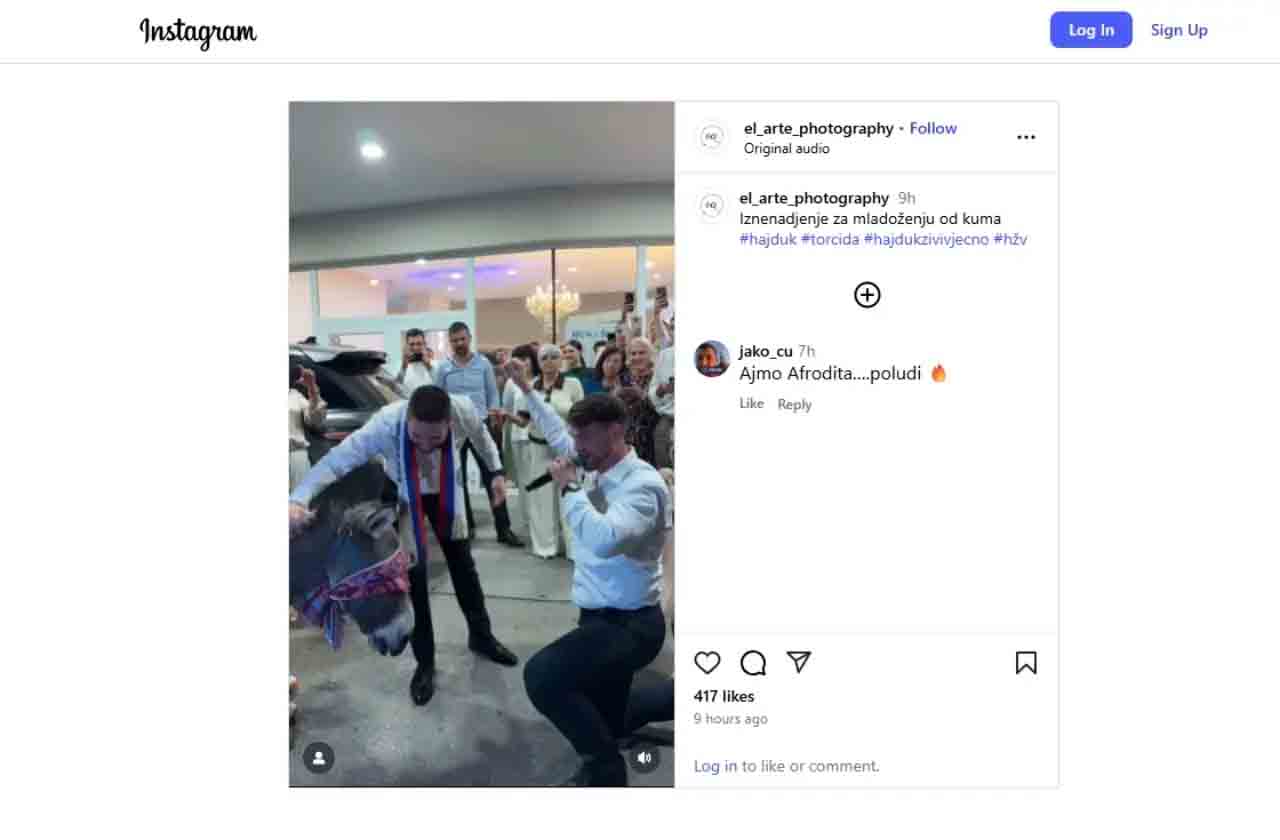Open jako_cu profile picture
The height and width of the screenshot is (840, 1280).
tap(712, 358)
